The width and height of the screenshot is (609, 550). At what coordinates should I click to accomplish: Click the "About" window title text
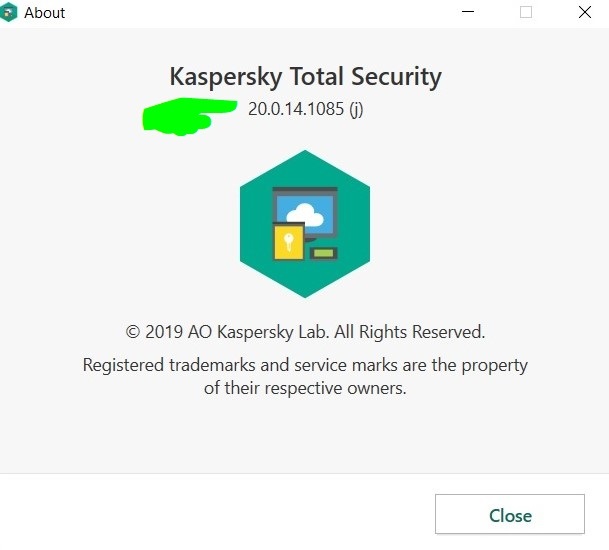point(45,13)
